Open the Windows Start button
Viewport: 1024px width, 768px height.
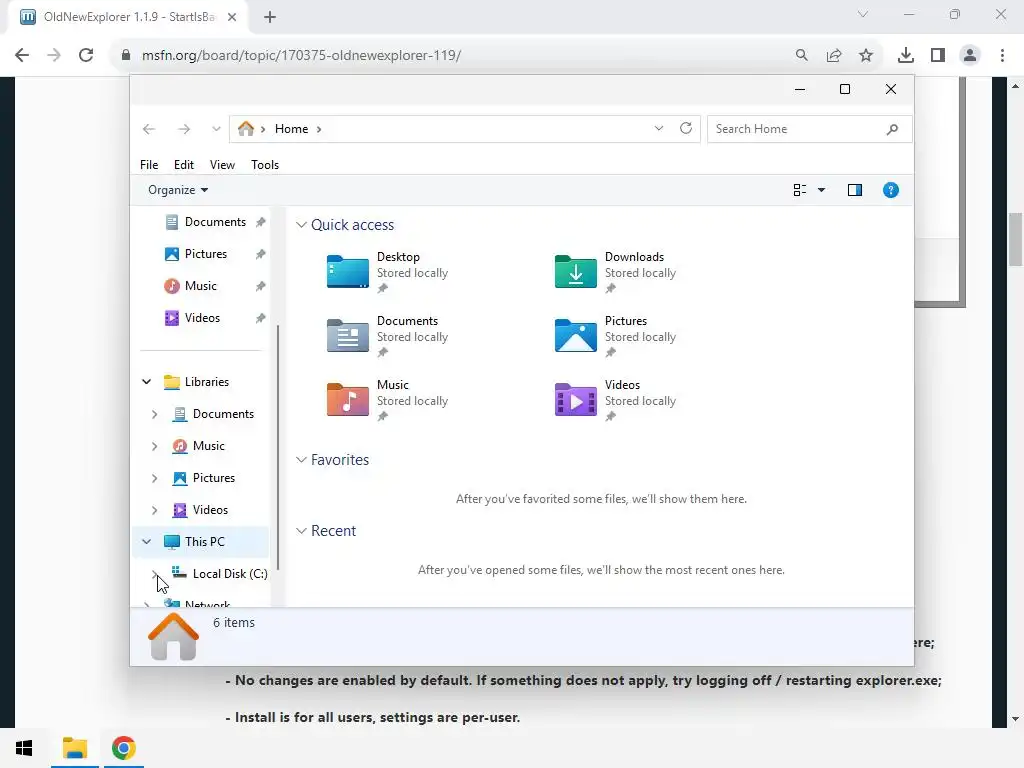[24, 748]
